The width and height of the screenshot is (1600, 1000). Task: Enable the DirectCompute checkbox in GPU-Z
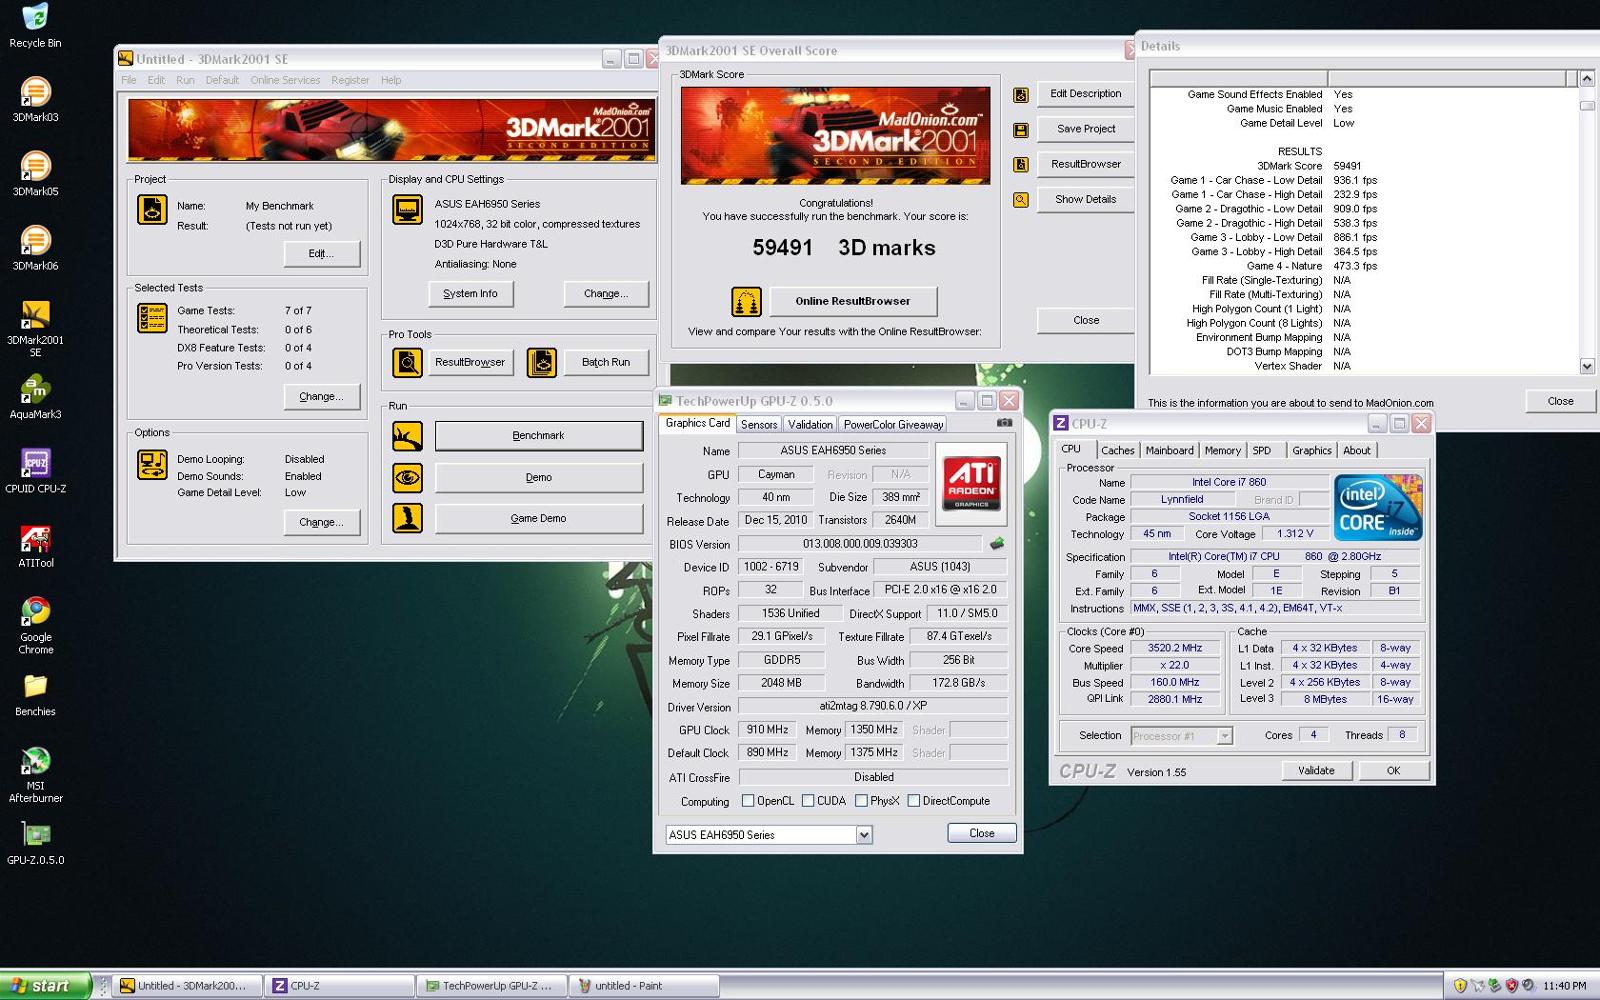[x=913, y=801]
